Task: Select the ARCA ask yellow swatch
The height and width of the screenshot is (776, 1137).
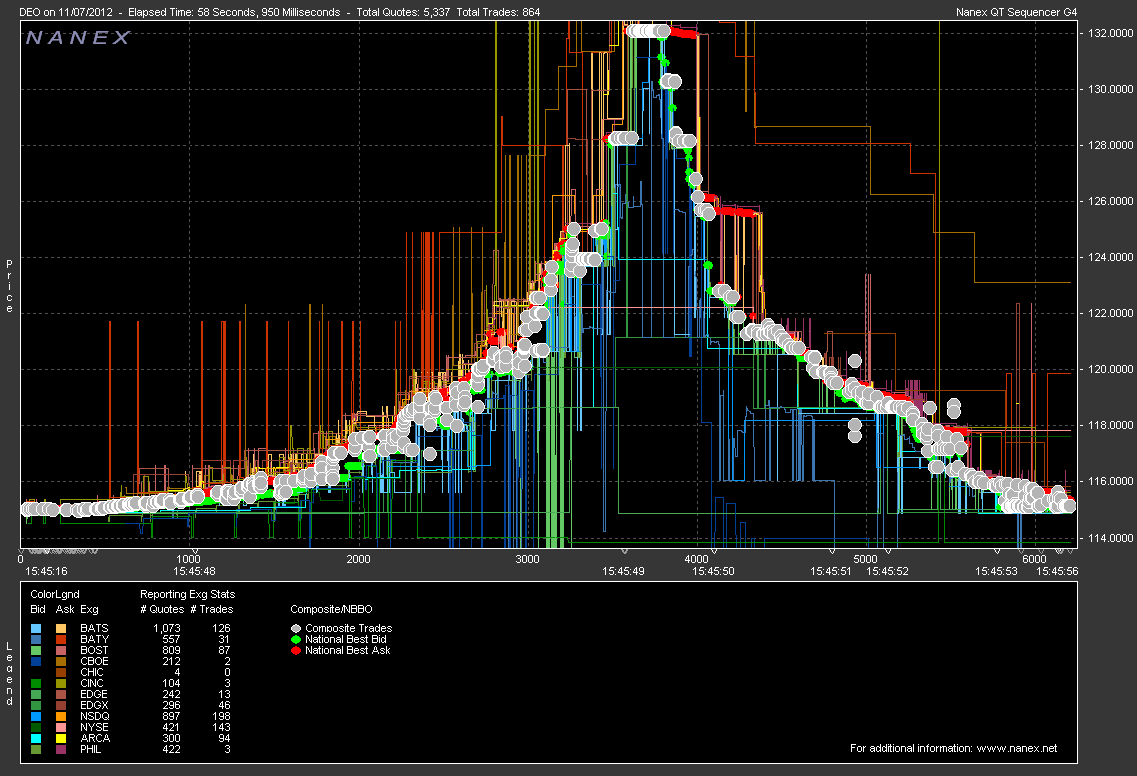Action: tap(62, 738)
